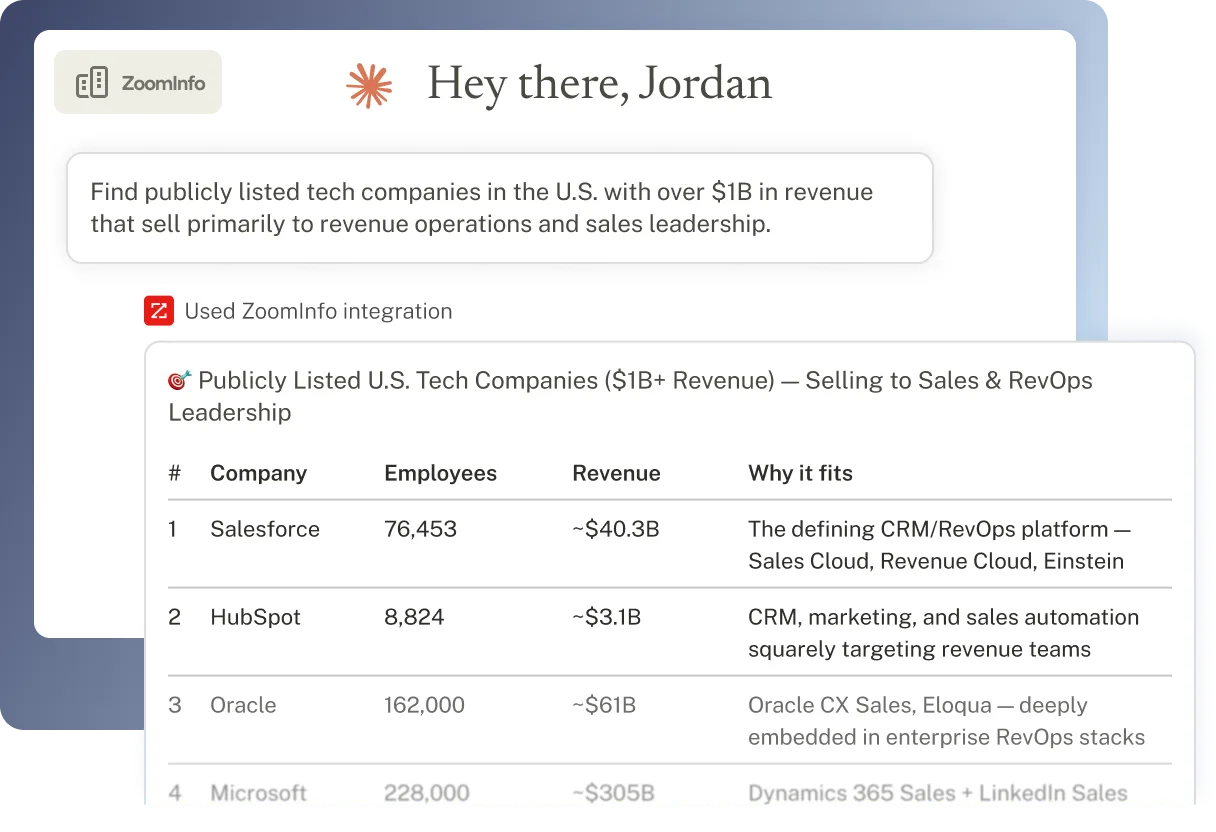Click the revenue value '~$40.3B'

coord(616,529)
